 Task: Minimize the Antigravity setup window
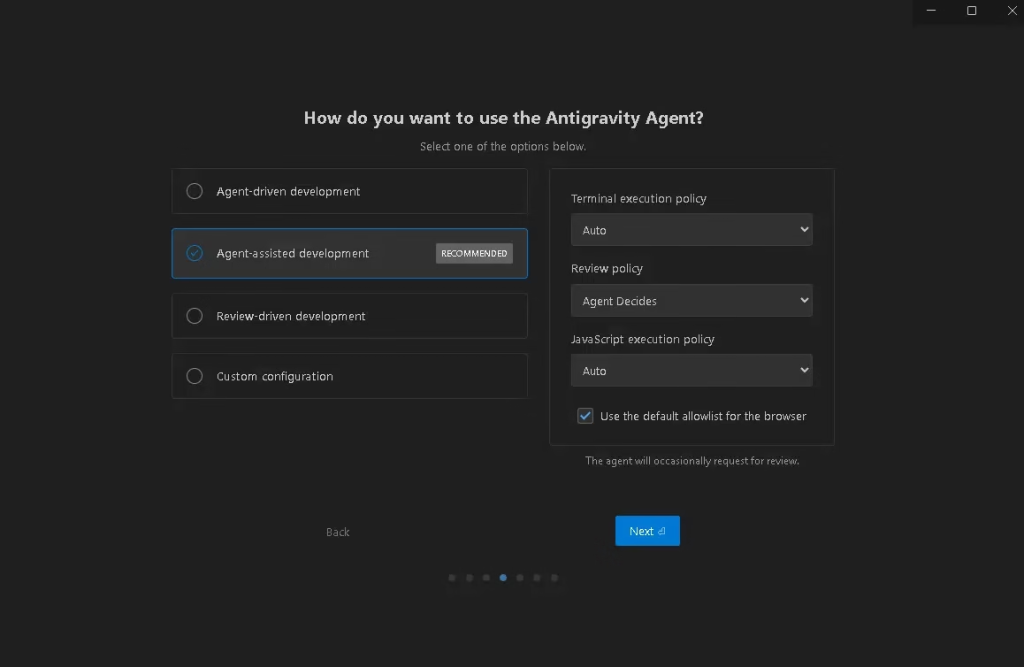(931, 11)
